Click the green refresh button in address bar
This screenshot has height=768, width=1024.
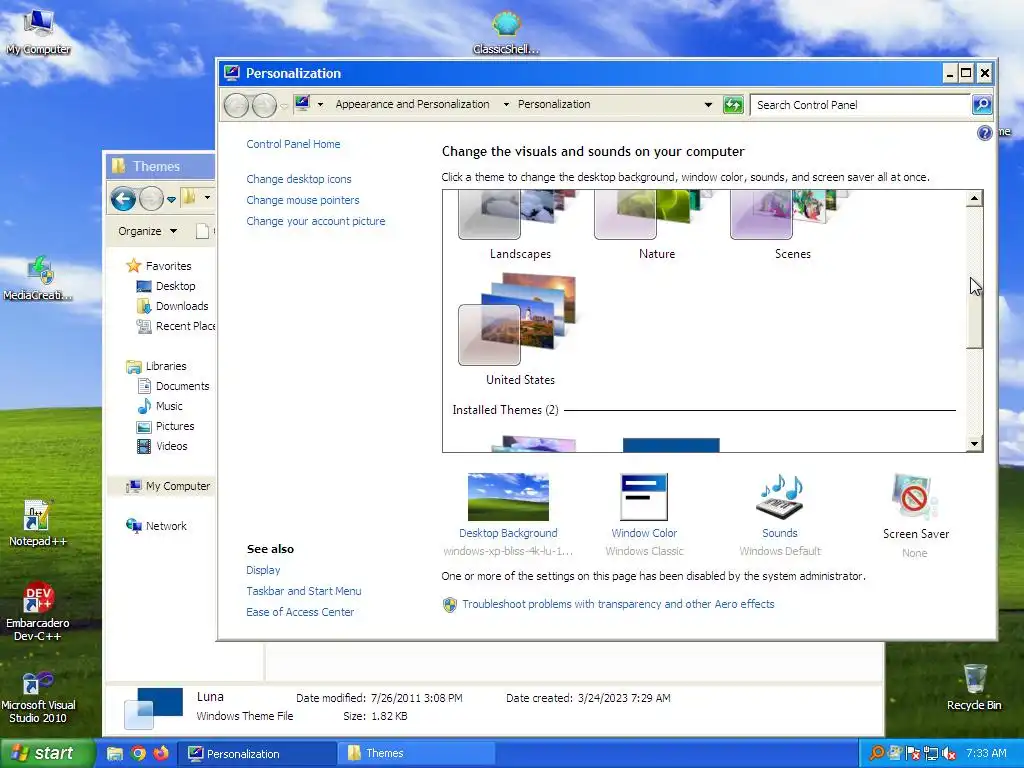(x=733, y=104)
